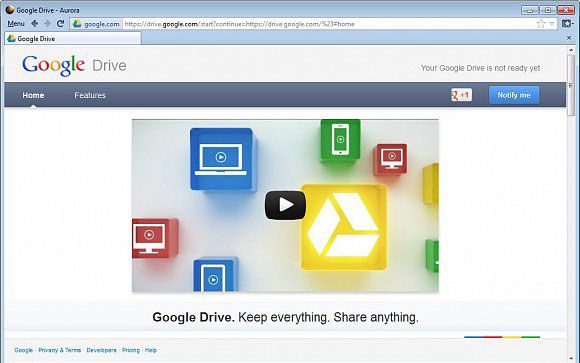Click the browser back arrow

tap(34, 24)
